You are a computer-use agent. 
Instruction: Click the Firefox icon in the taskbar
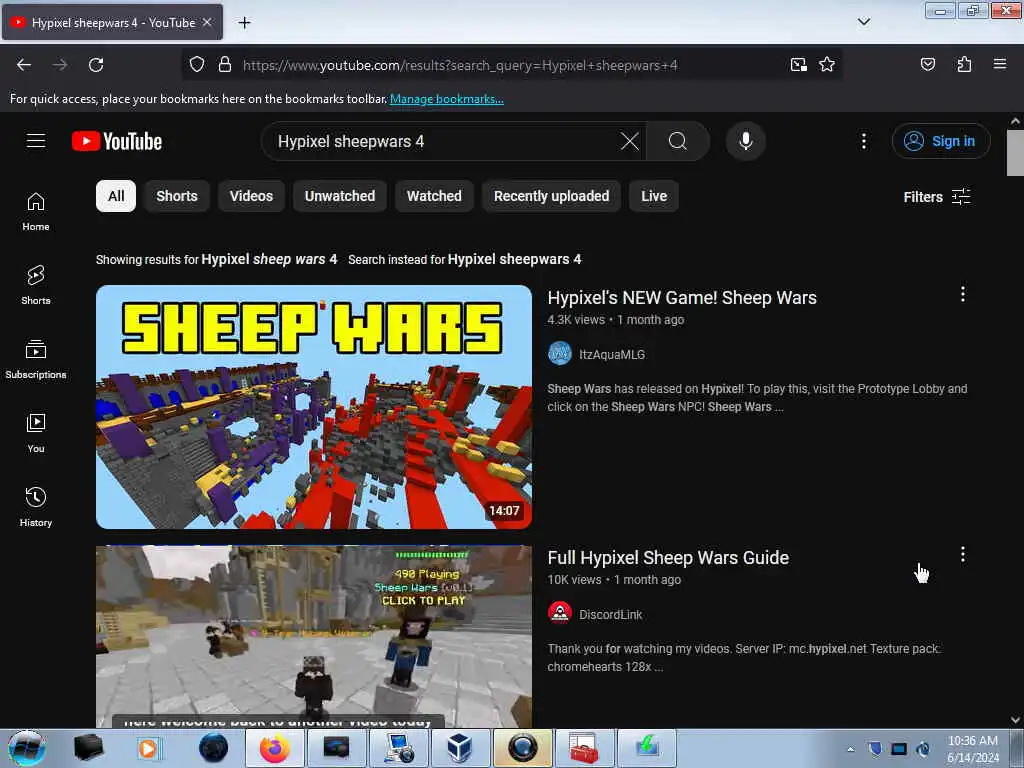click(274, 748)
